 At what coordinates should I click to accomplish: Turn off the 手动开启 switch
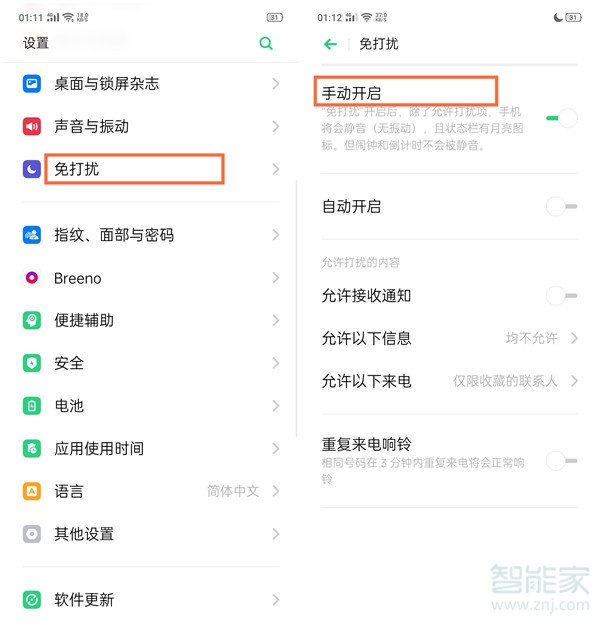pos(562,118)
